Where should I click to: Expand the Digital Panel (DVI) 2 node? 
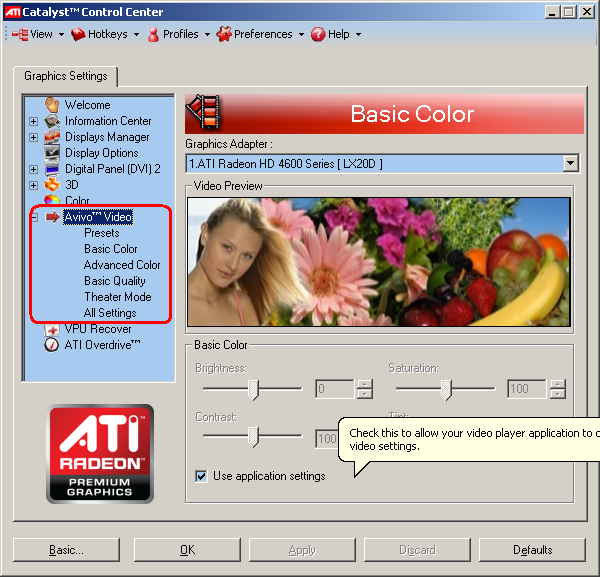click(x=34, y=169)
